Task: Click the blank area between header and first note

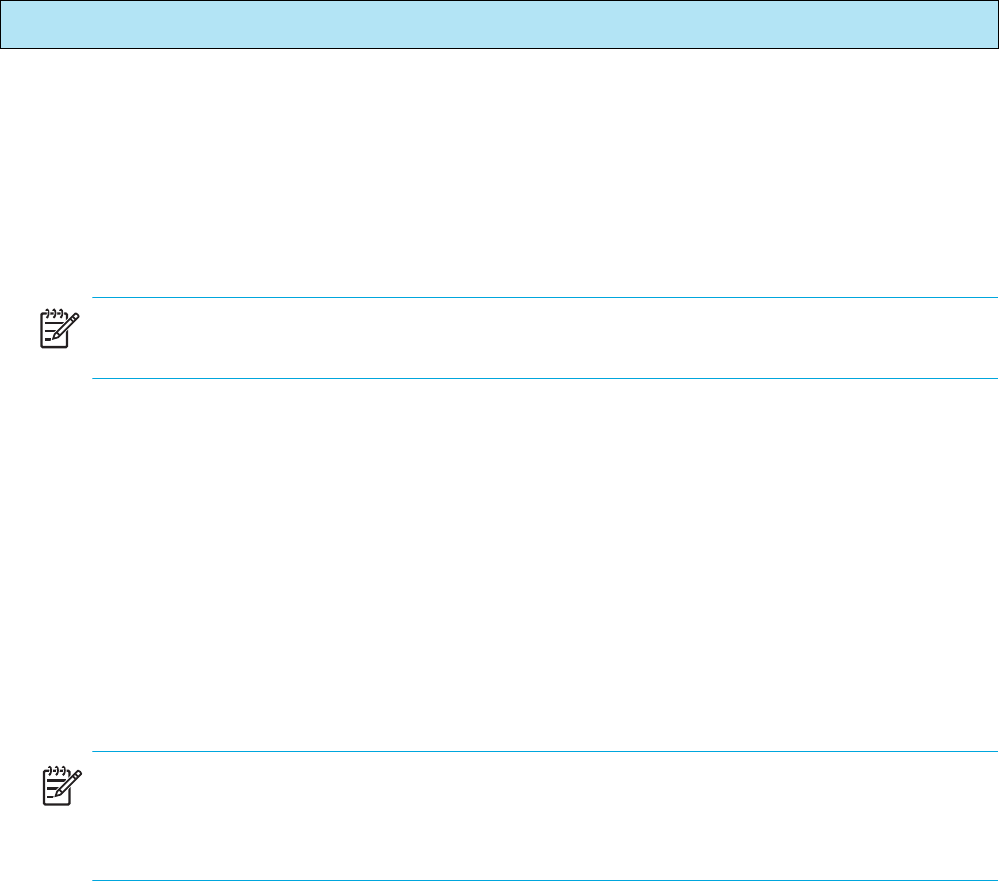Action: click(500, 170)
